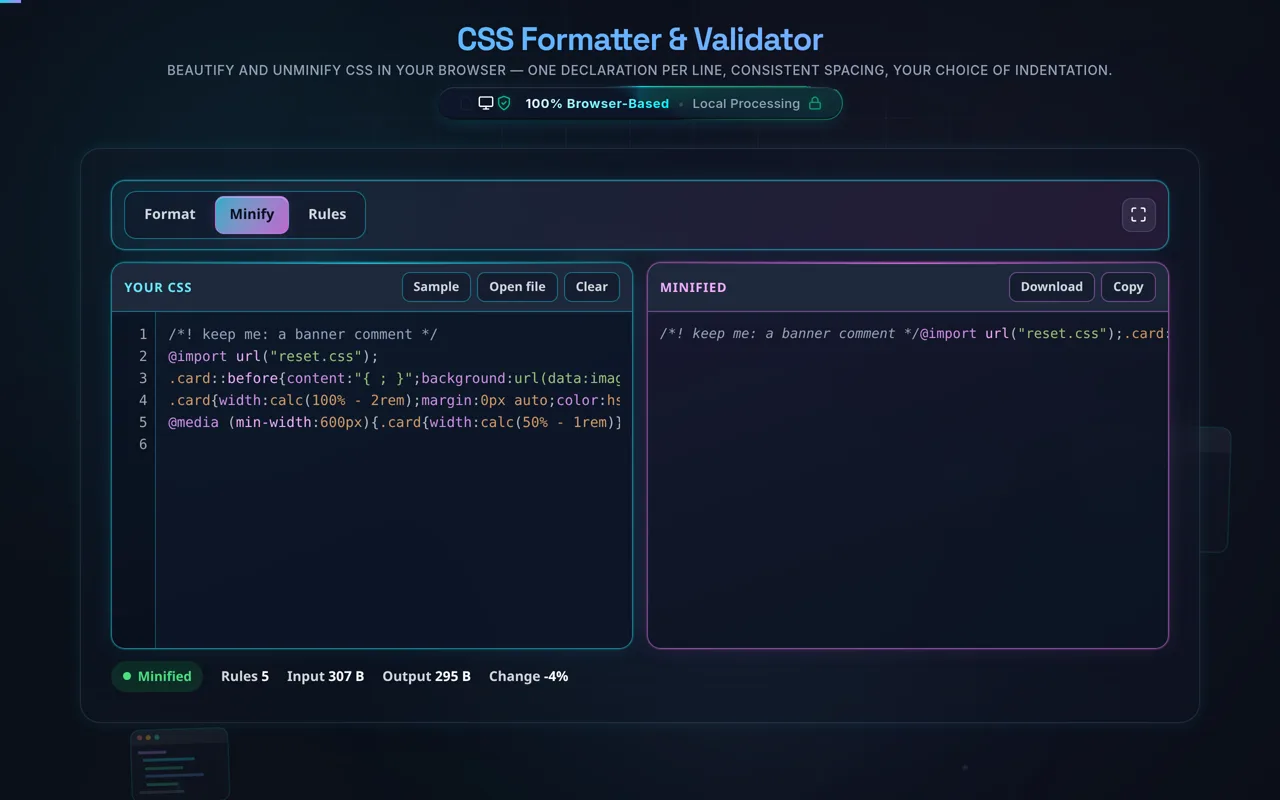Image resolution: width=1280 pixels, height=800 pixels.
Task: Clear the CSS input
Action: tap(592, 287)
